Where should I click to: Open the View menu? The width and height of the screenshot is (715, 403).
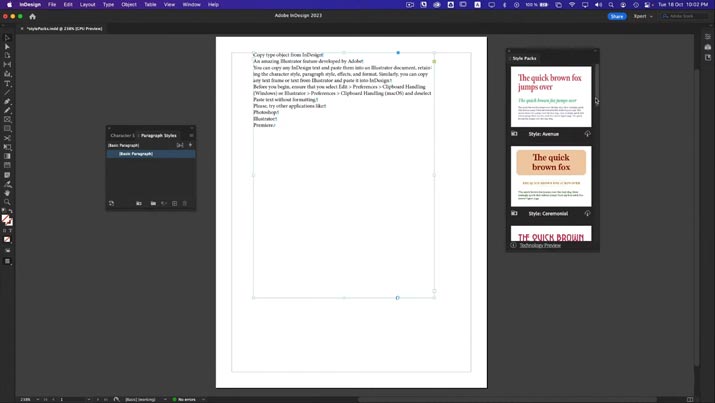coord(169,5)
